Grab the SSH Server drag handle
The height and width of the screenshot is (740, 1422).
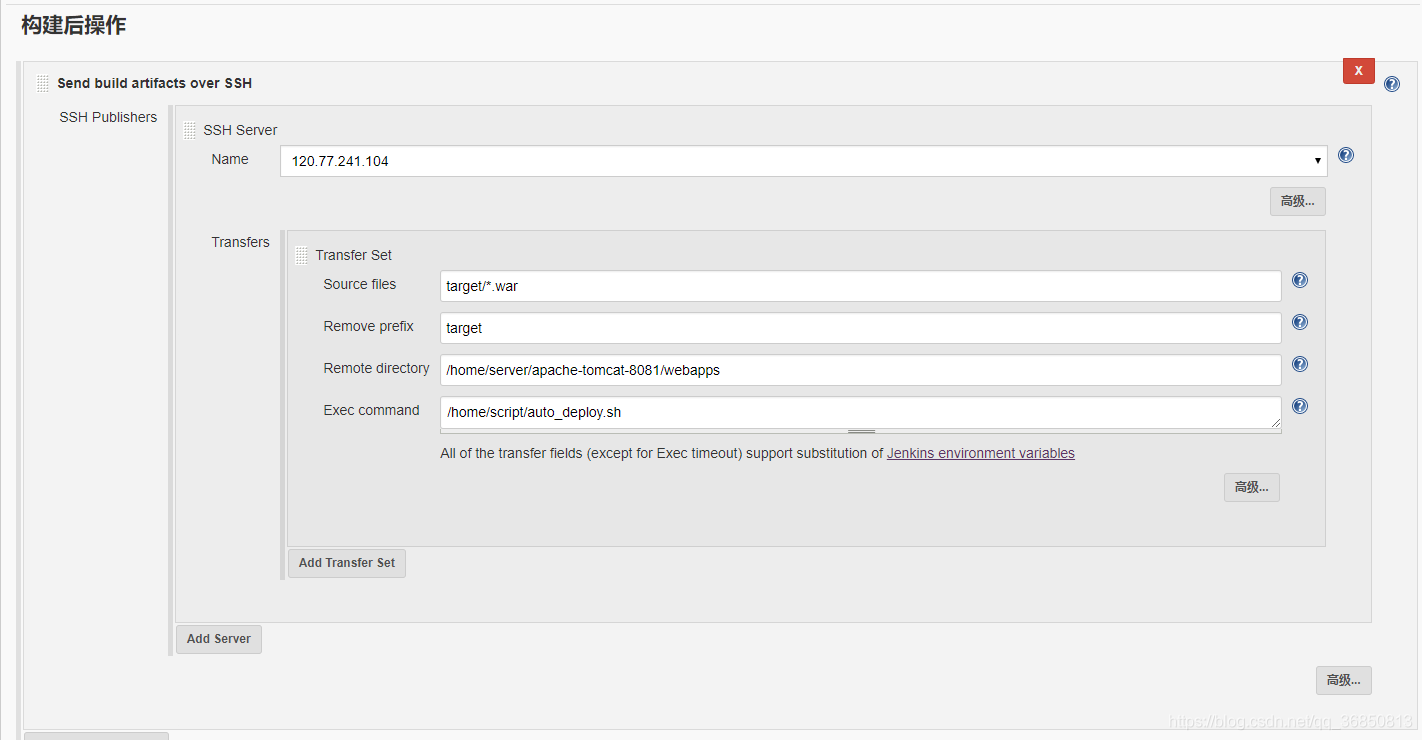(190, 130)
